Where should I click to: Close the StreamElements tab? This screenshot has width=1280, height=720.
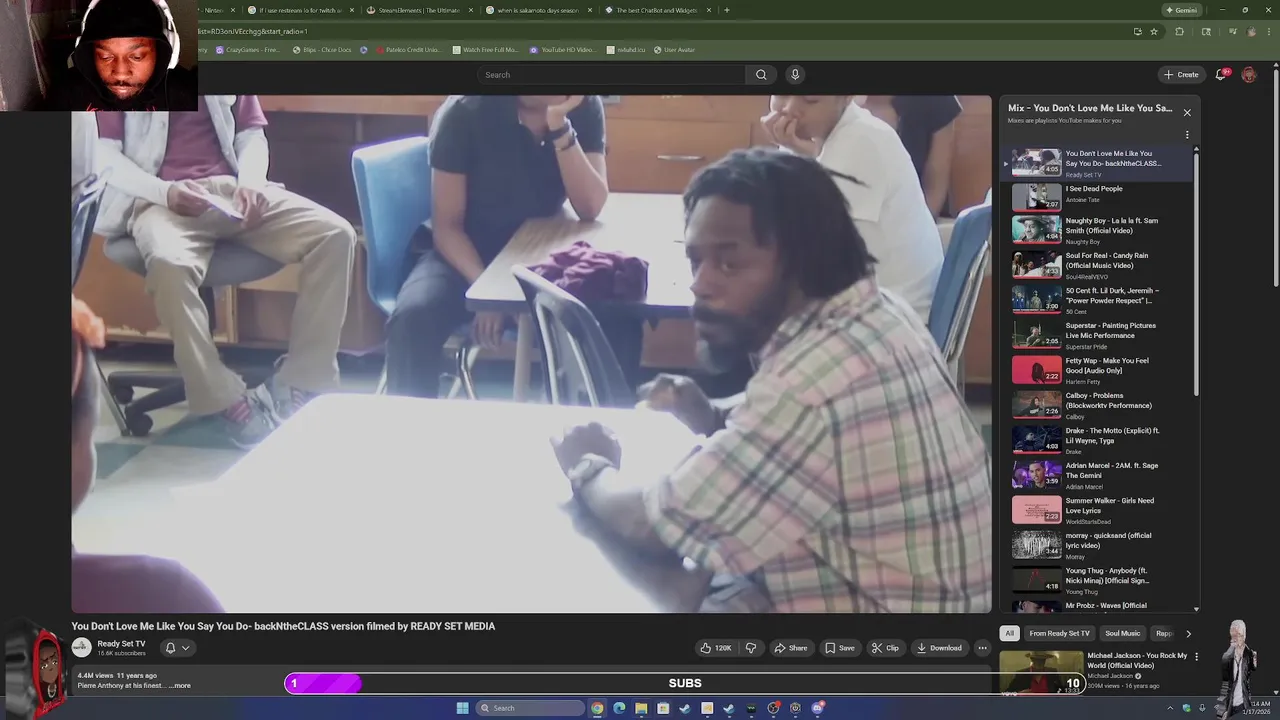click(470, 10)
